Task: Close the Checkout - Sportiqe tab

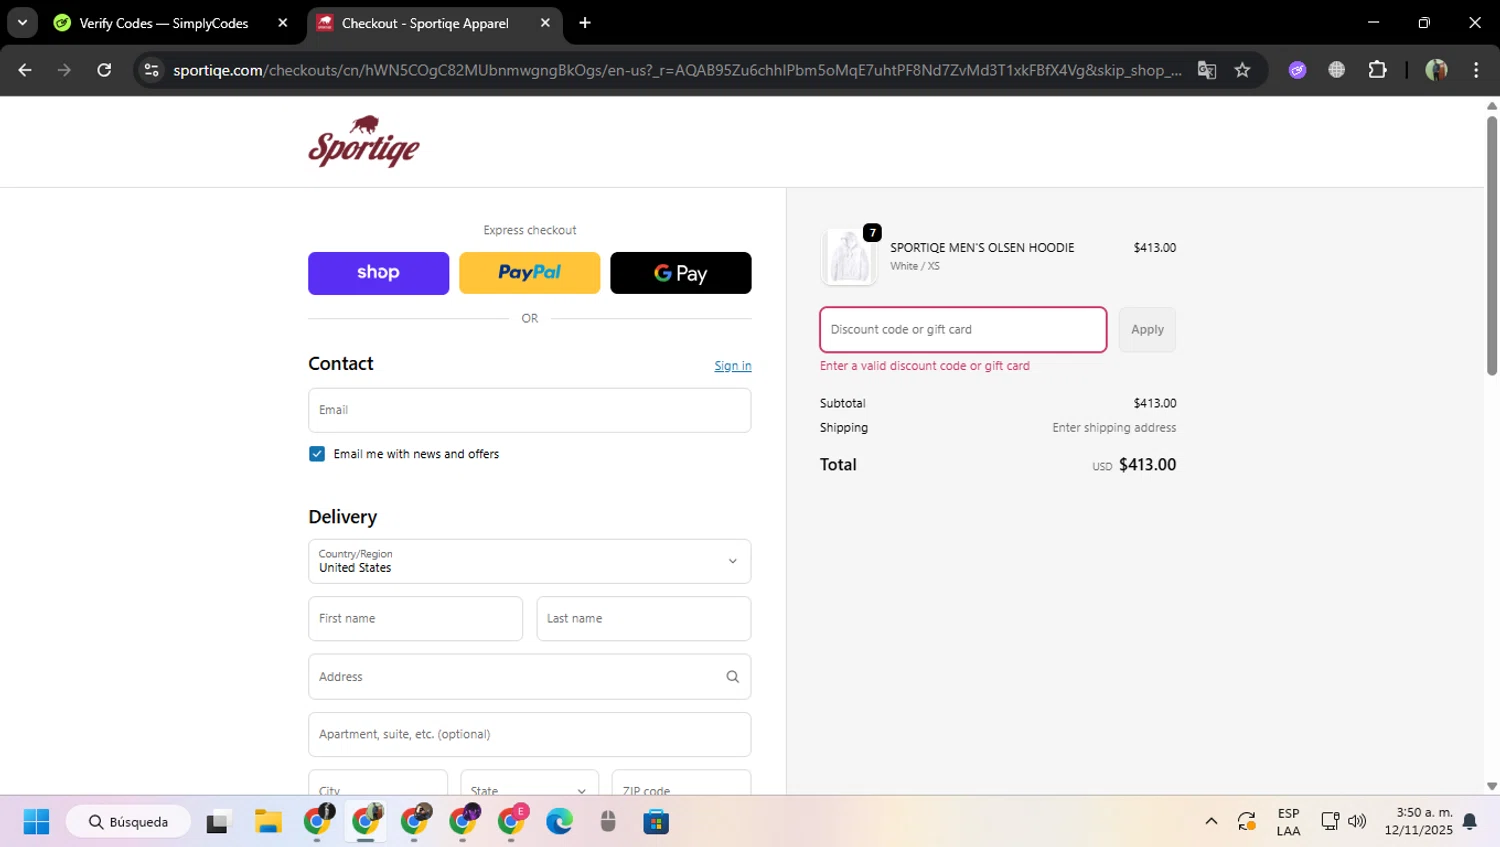Action: click(x=545, y=23)
